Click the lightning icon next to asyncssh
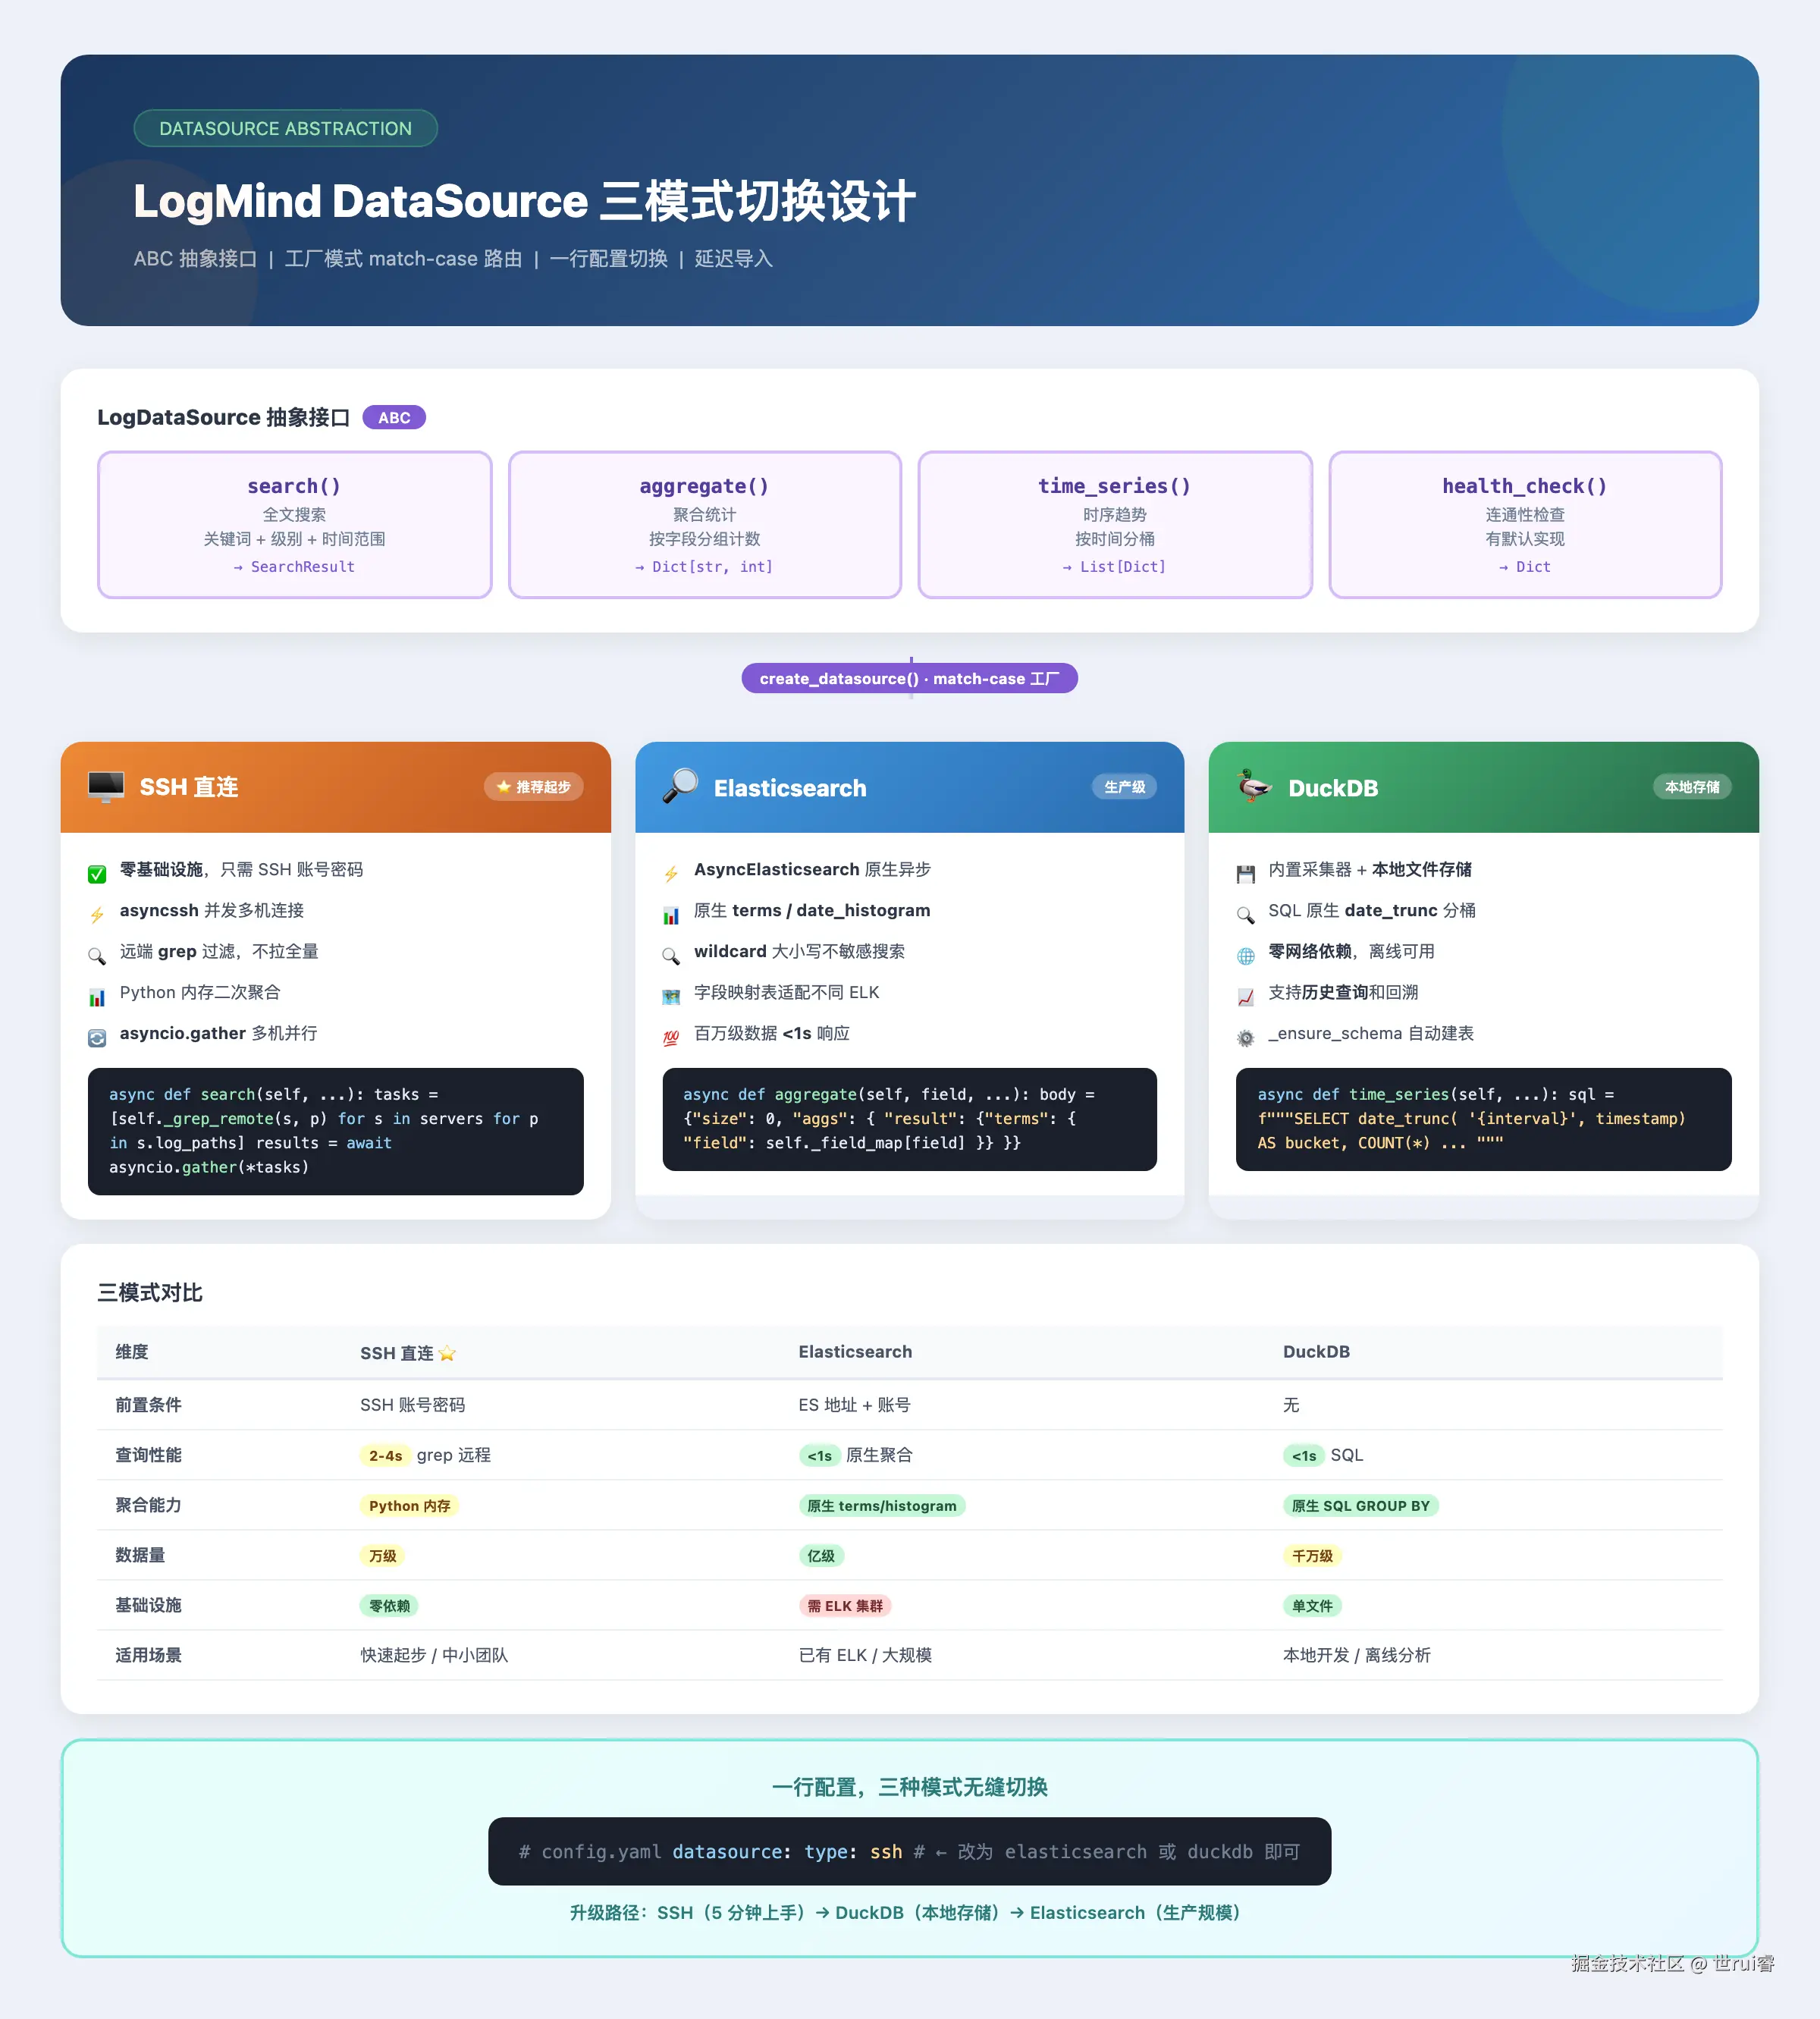The width and height of the screenshot is (1820, 2019). pyautogui.click(x=97, y=915)
